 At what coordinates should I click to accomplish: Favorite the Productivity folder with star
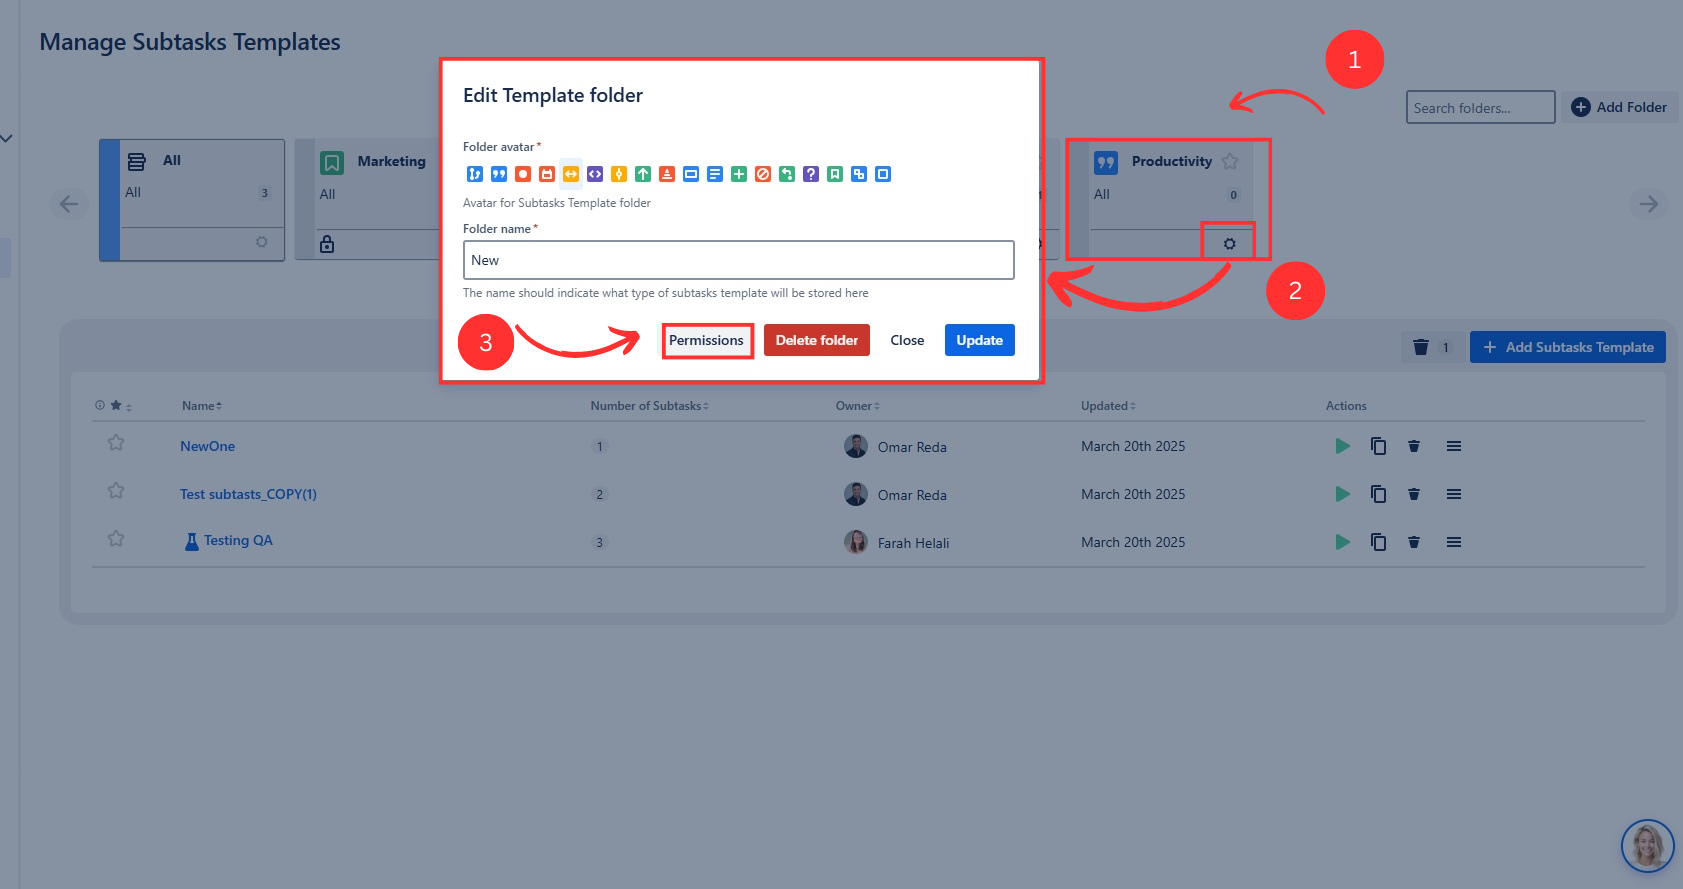pyautogui.click(x=1230, y=161)
